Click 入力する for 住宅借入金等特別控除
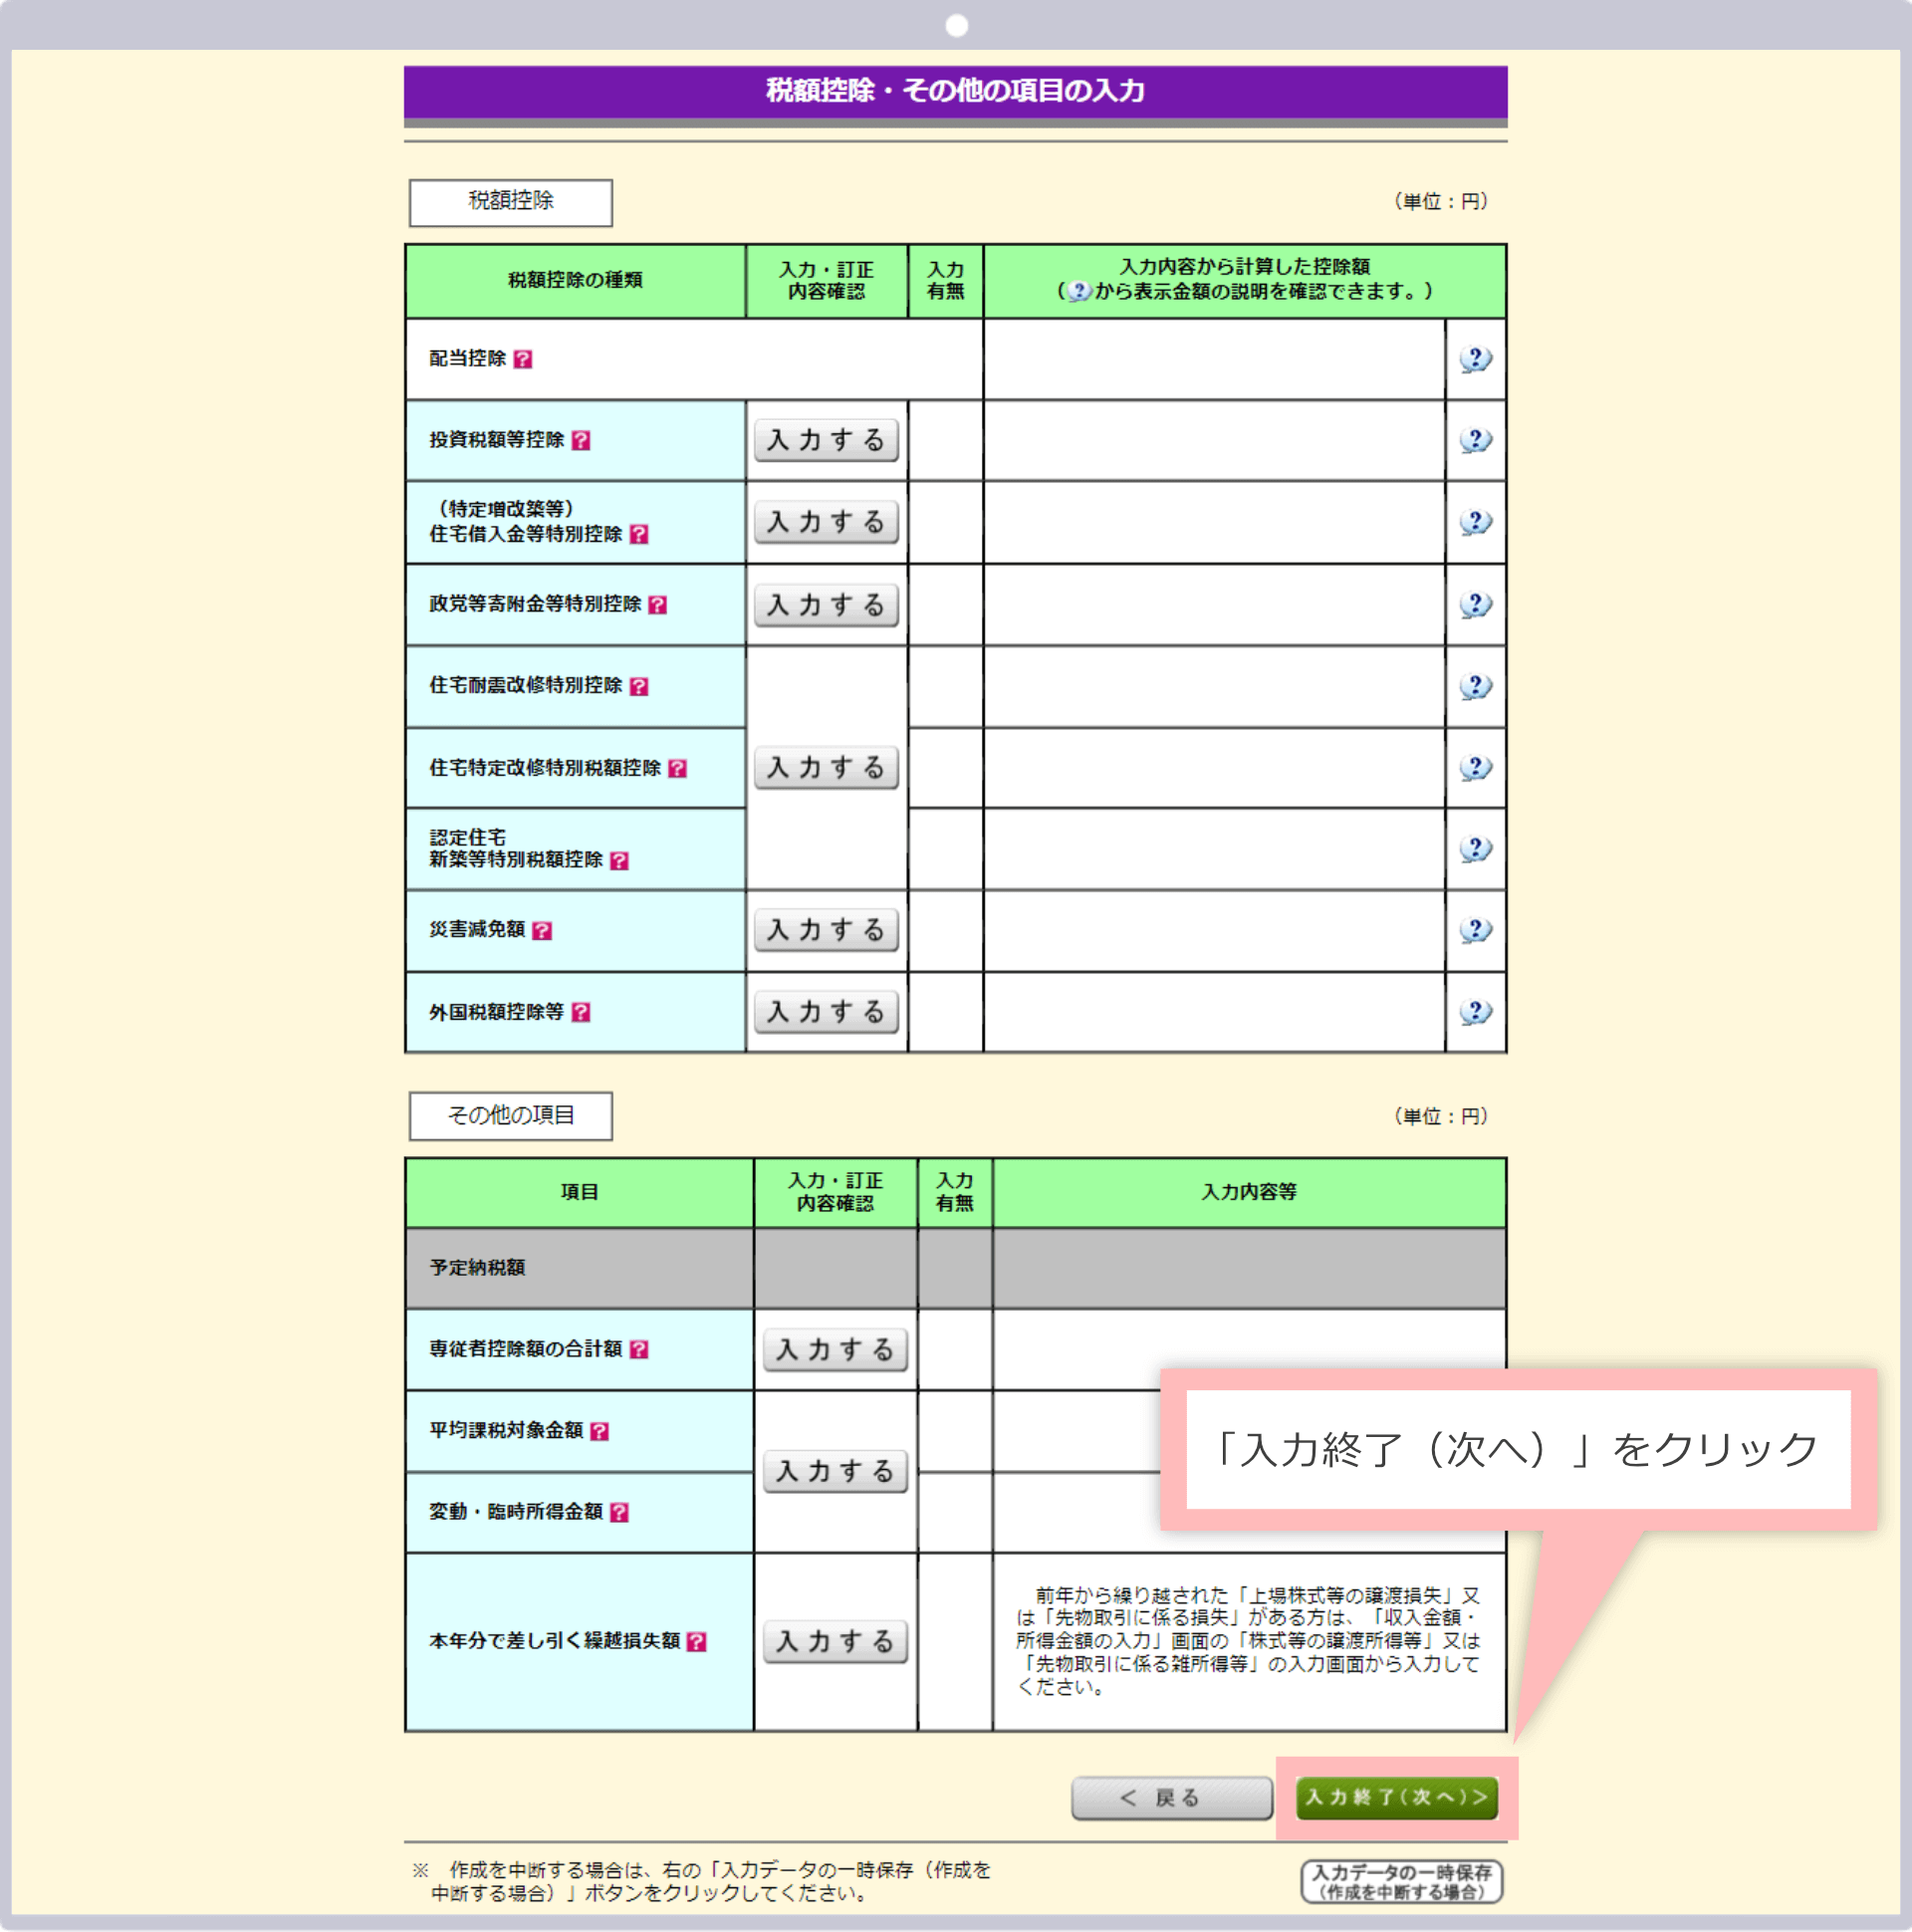 (826, 521)
